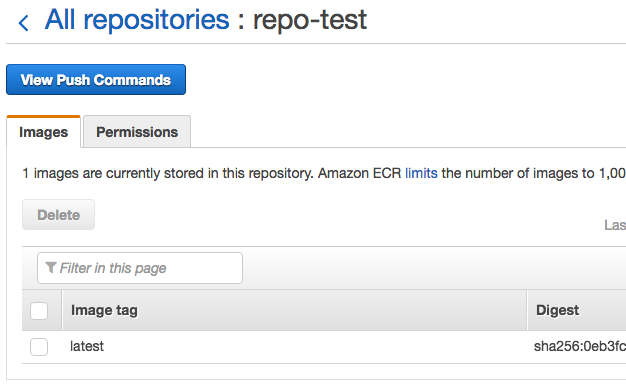This screenshot has width=626, height=389.
Task: Check the box for the latest image
Action: (39, 347)
